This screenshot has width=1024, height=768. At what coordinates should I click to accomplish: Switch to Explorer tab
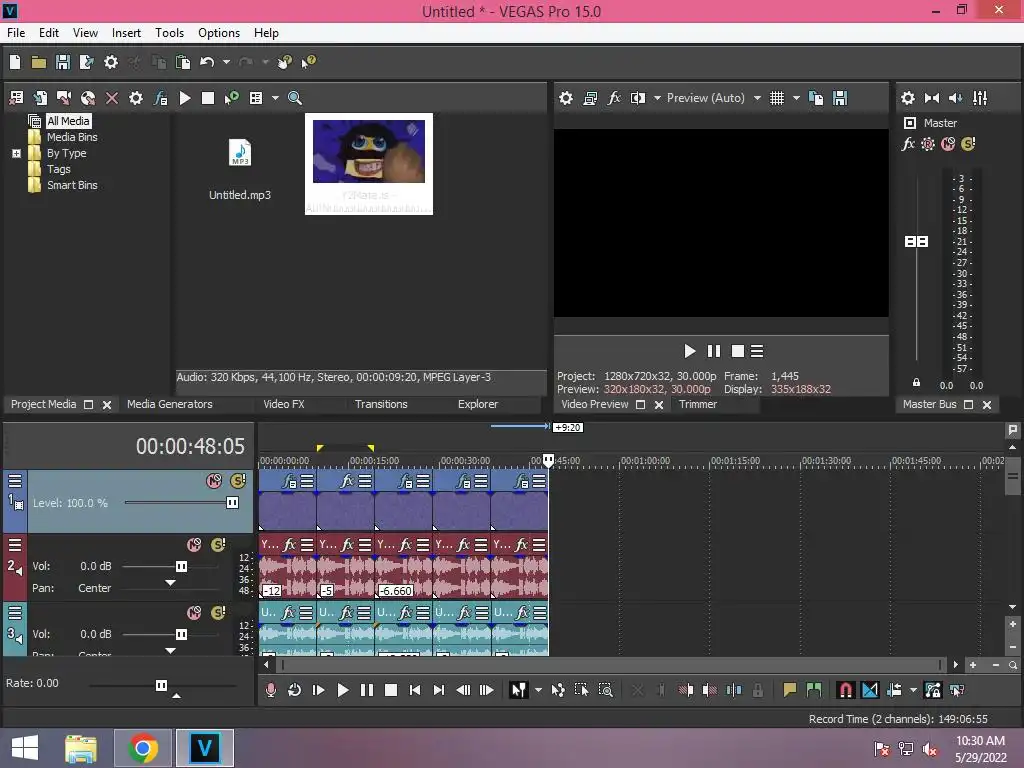(x=477, y=404)
